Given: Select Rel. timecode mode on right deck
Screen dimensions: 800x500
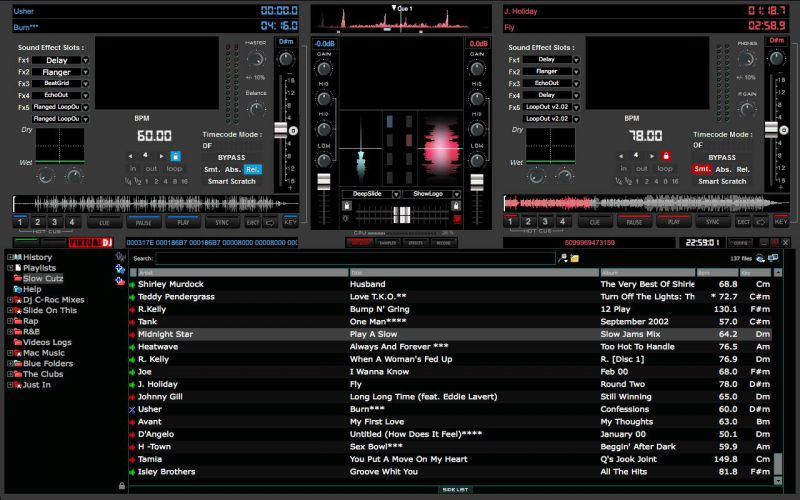Looking at the screenshot, I should [x=743, y=169].
